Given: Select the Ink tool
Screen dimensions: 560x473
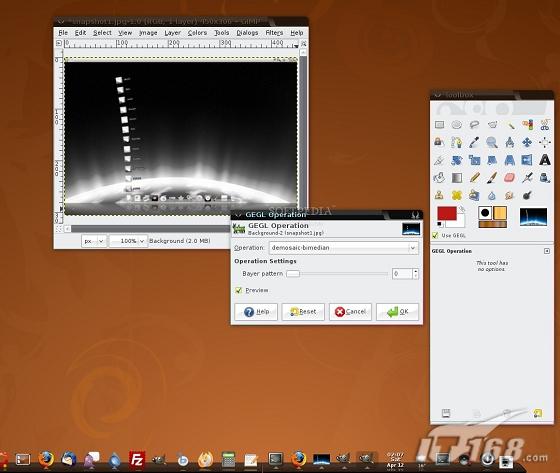Looking at the screenshot, I should 545,178.
